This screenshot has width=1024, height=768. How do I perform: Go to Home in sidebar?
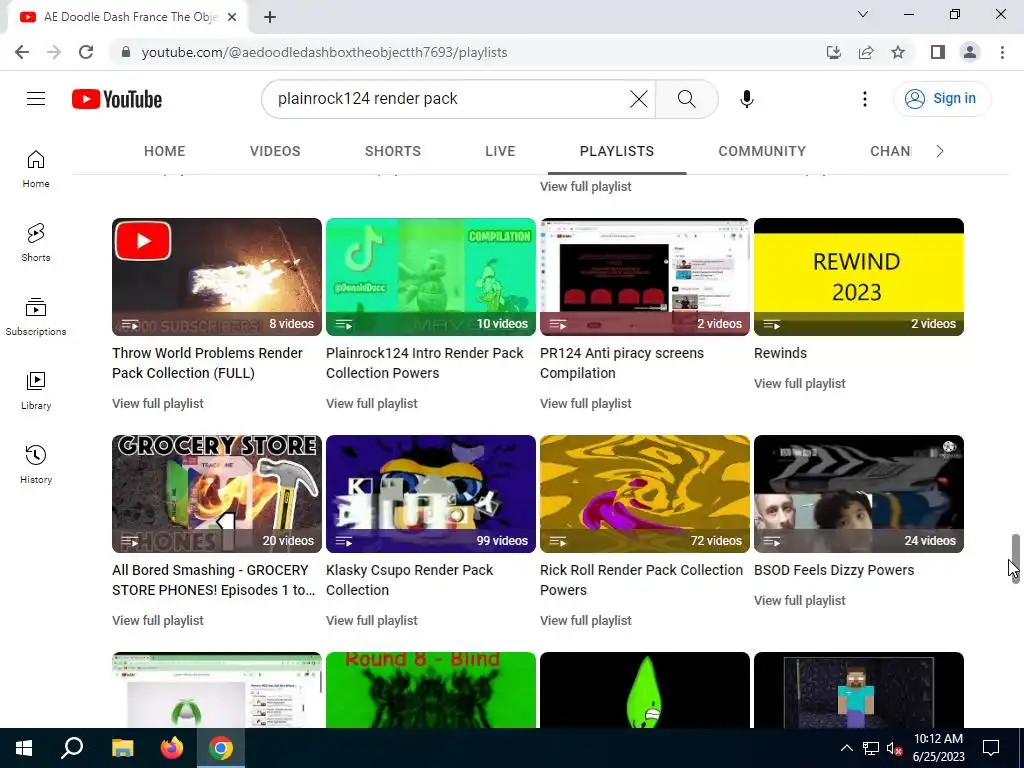point(36,169)
